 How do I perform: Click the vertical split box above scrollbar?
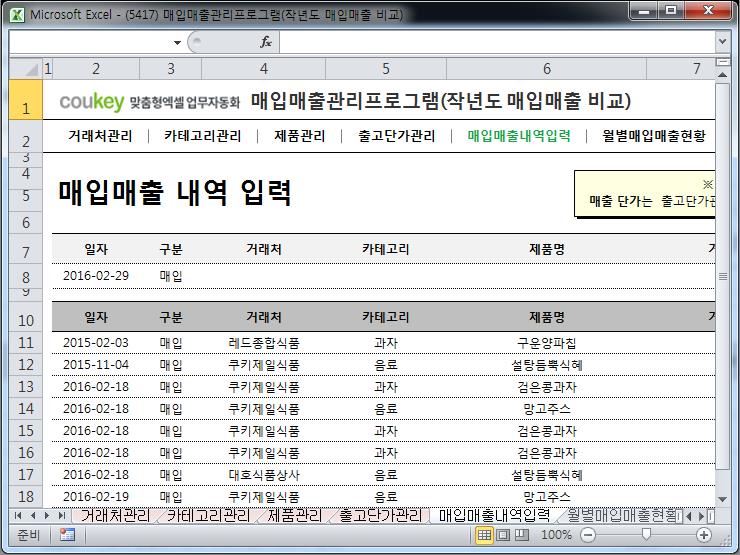(x=723, y=62)
